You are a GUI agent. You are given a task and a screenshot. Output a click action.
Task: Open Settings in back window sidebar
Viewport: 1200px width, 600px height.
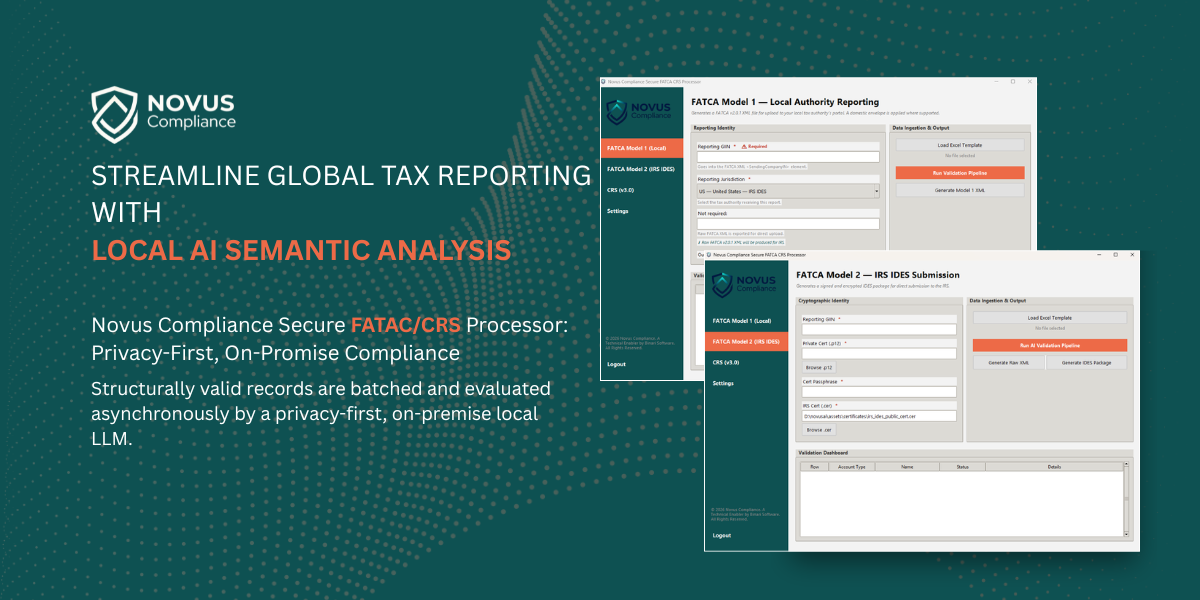(x=642, y=211)
